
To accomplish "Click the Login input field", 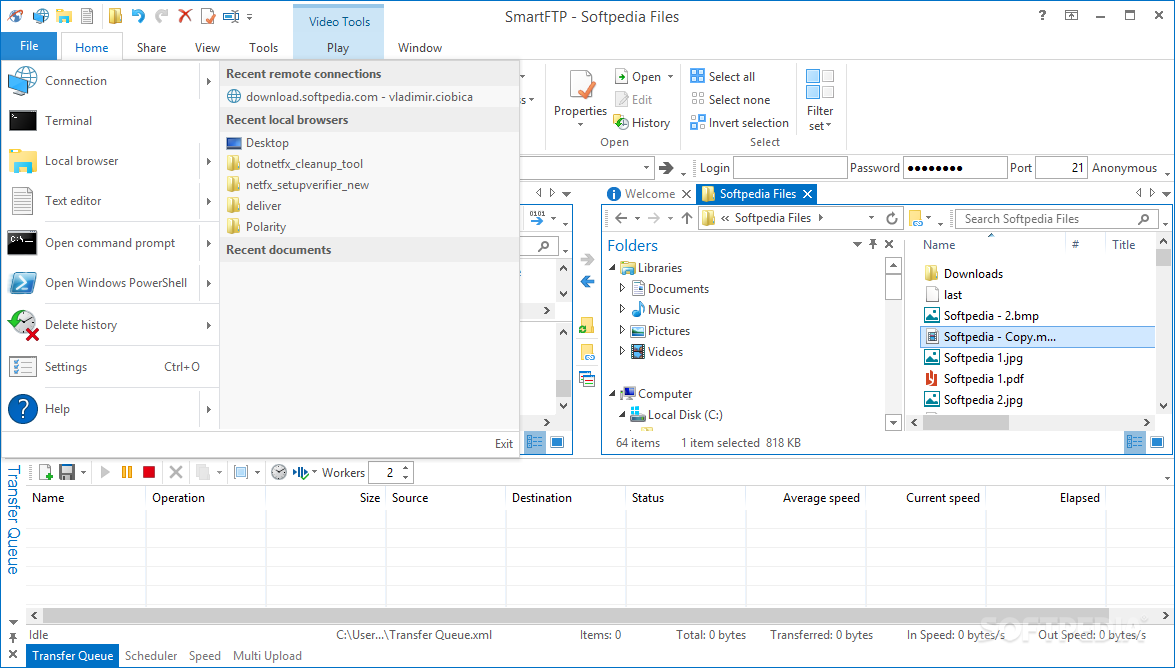I will (790, 168).
